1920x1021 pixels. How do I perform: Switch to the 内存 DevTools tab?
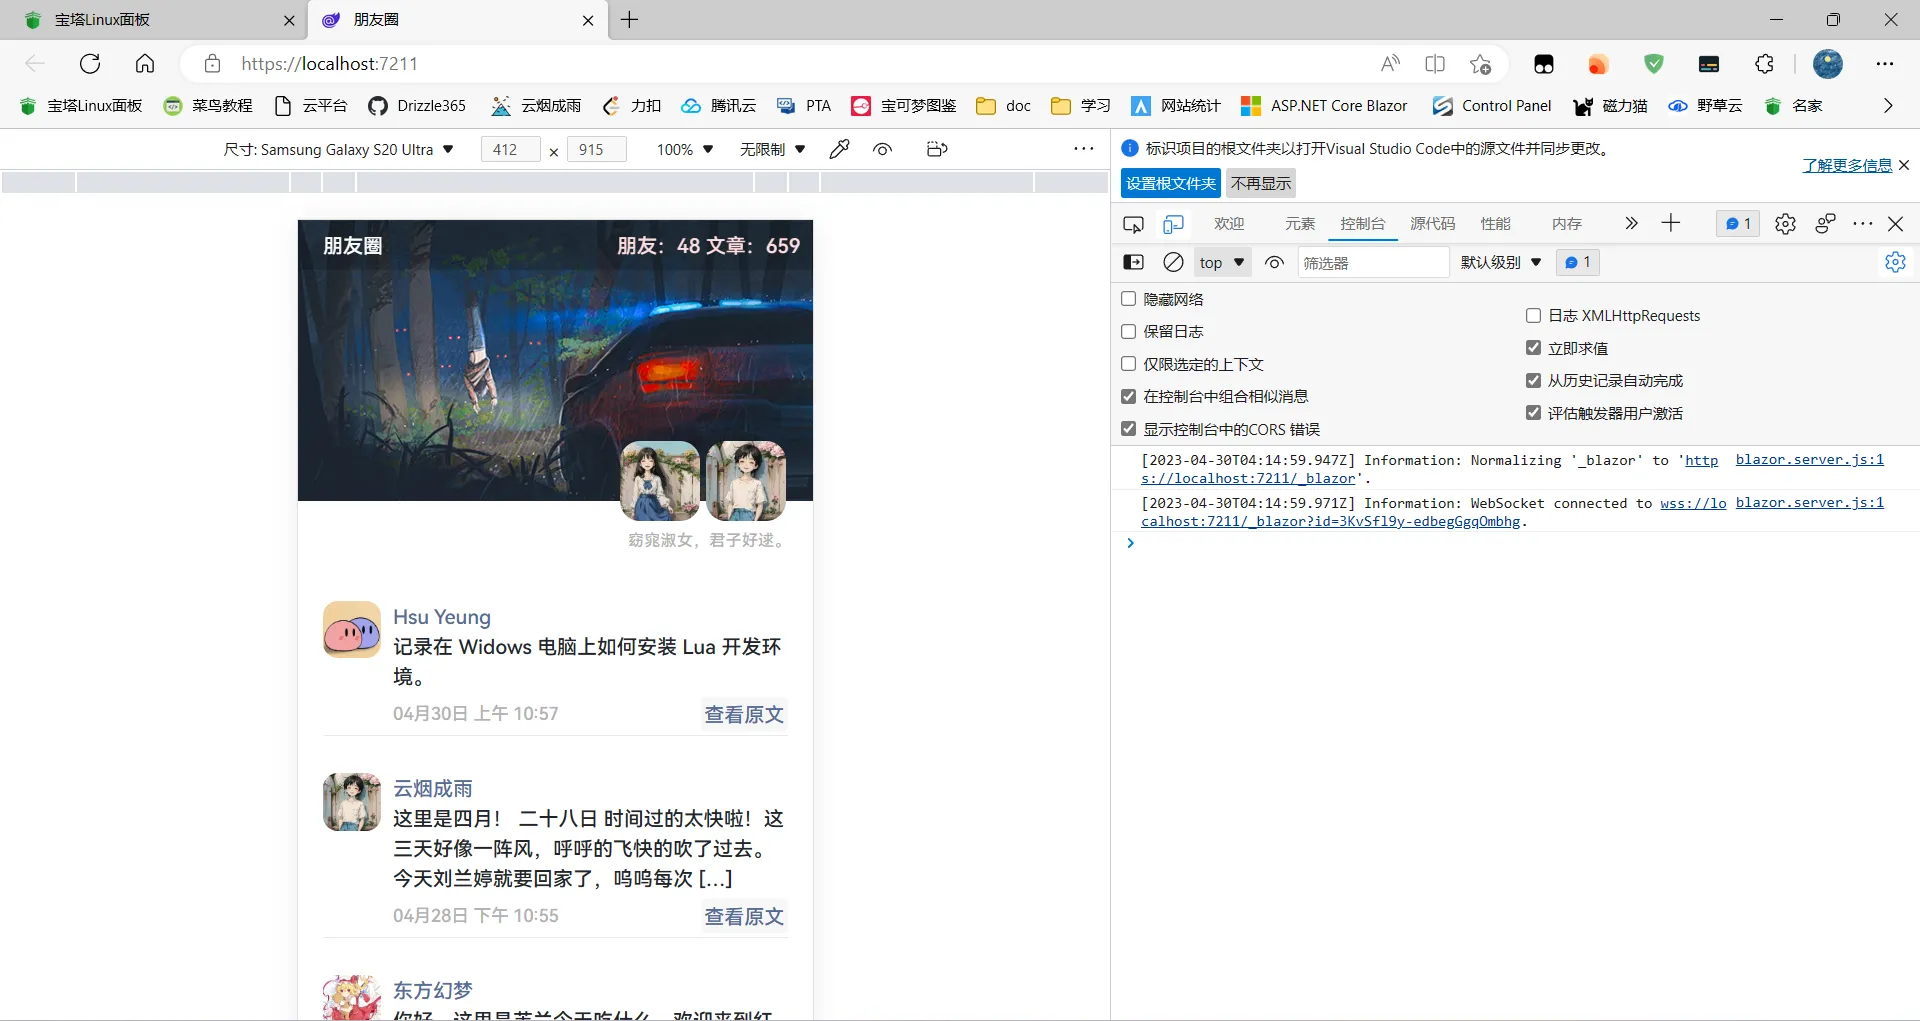tap(1567, 224)
